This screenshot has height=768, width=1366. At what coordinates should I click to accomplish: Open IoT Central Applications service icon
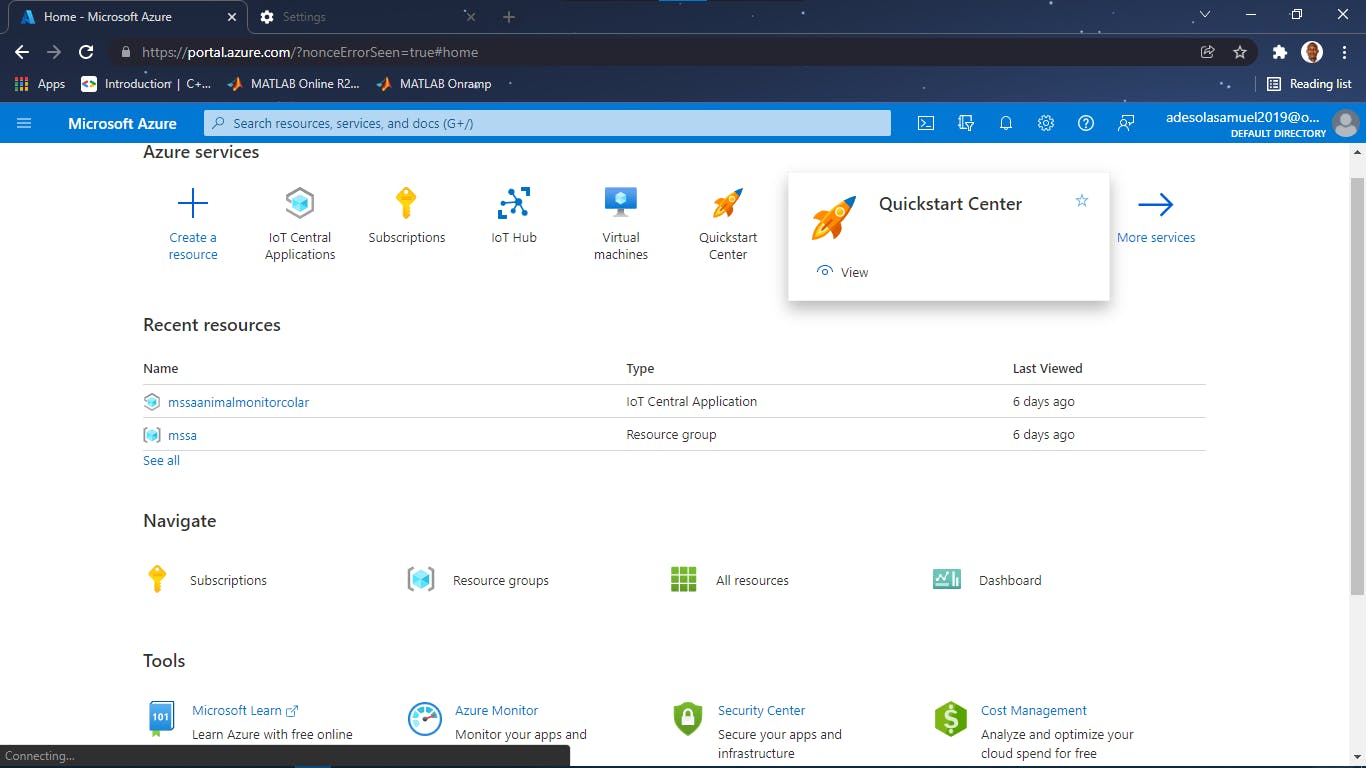[x=300, y=203]
